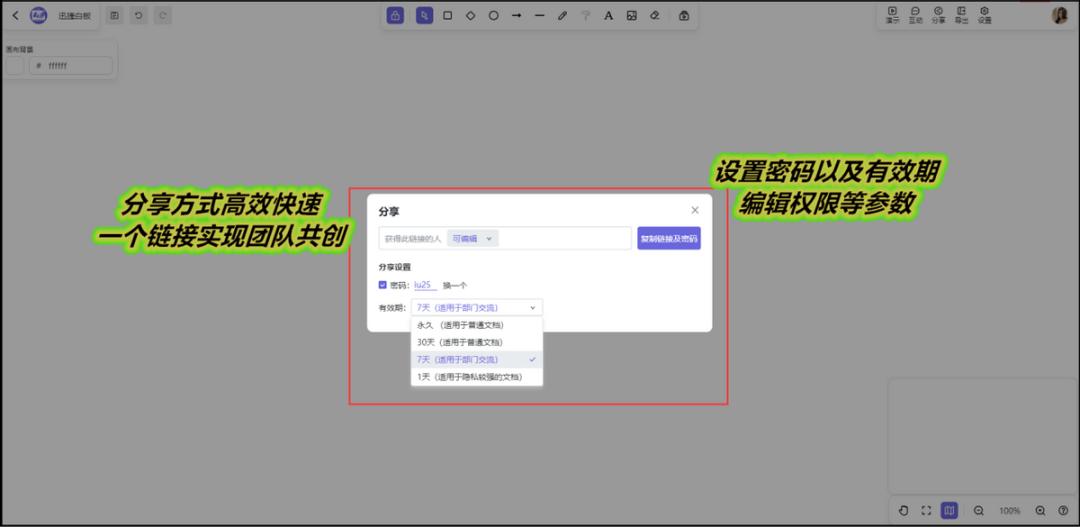Screen dimensions: 1080x527
Task: Select the straight line tool
Action: (539, 15)
